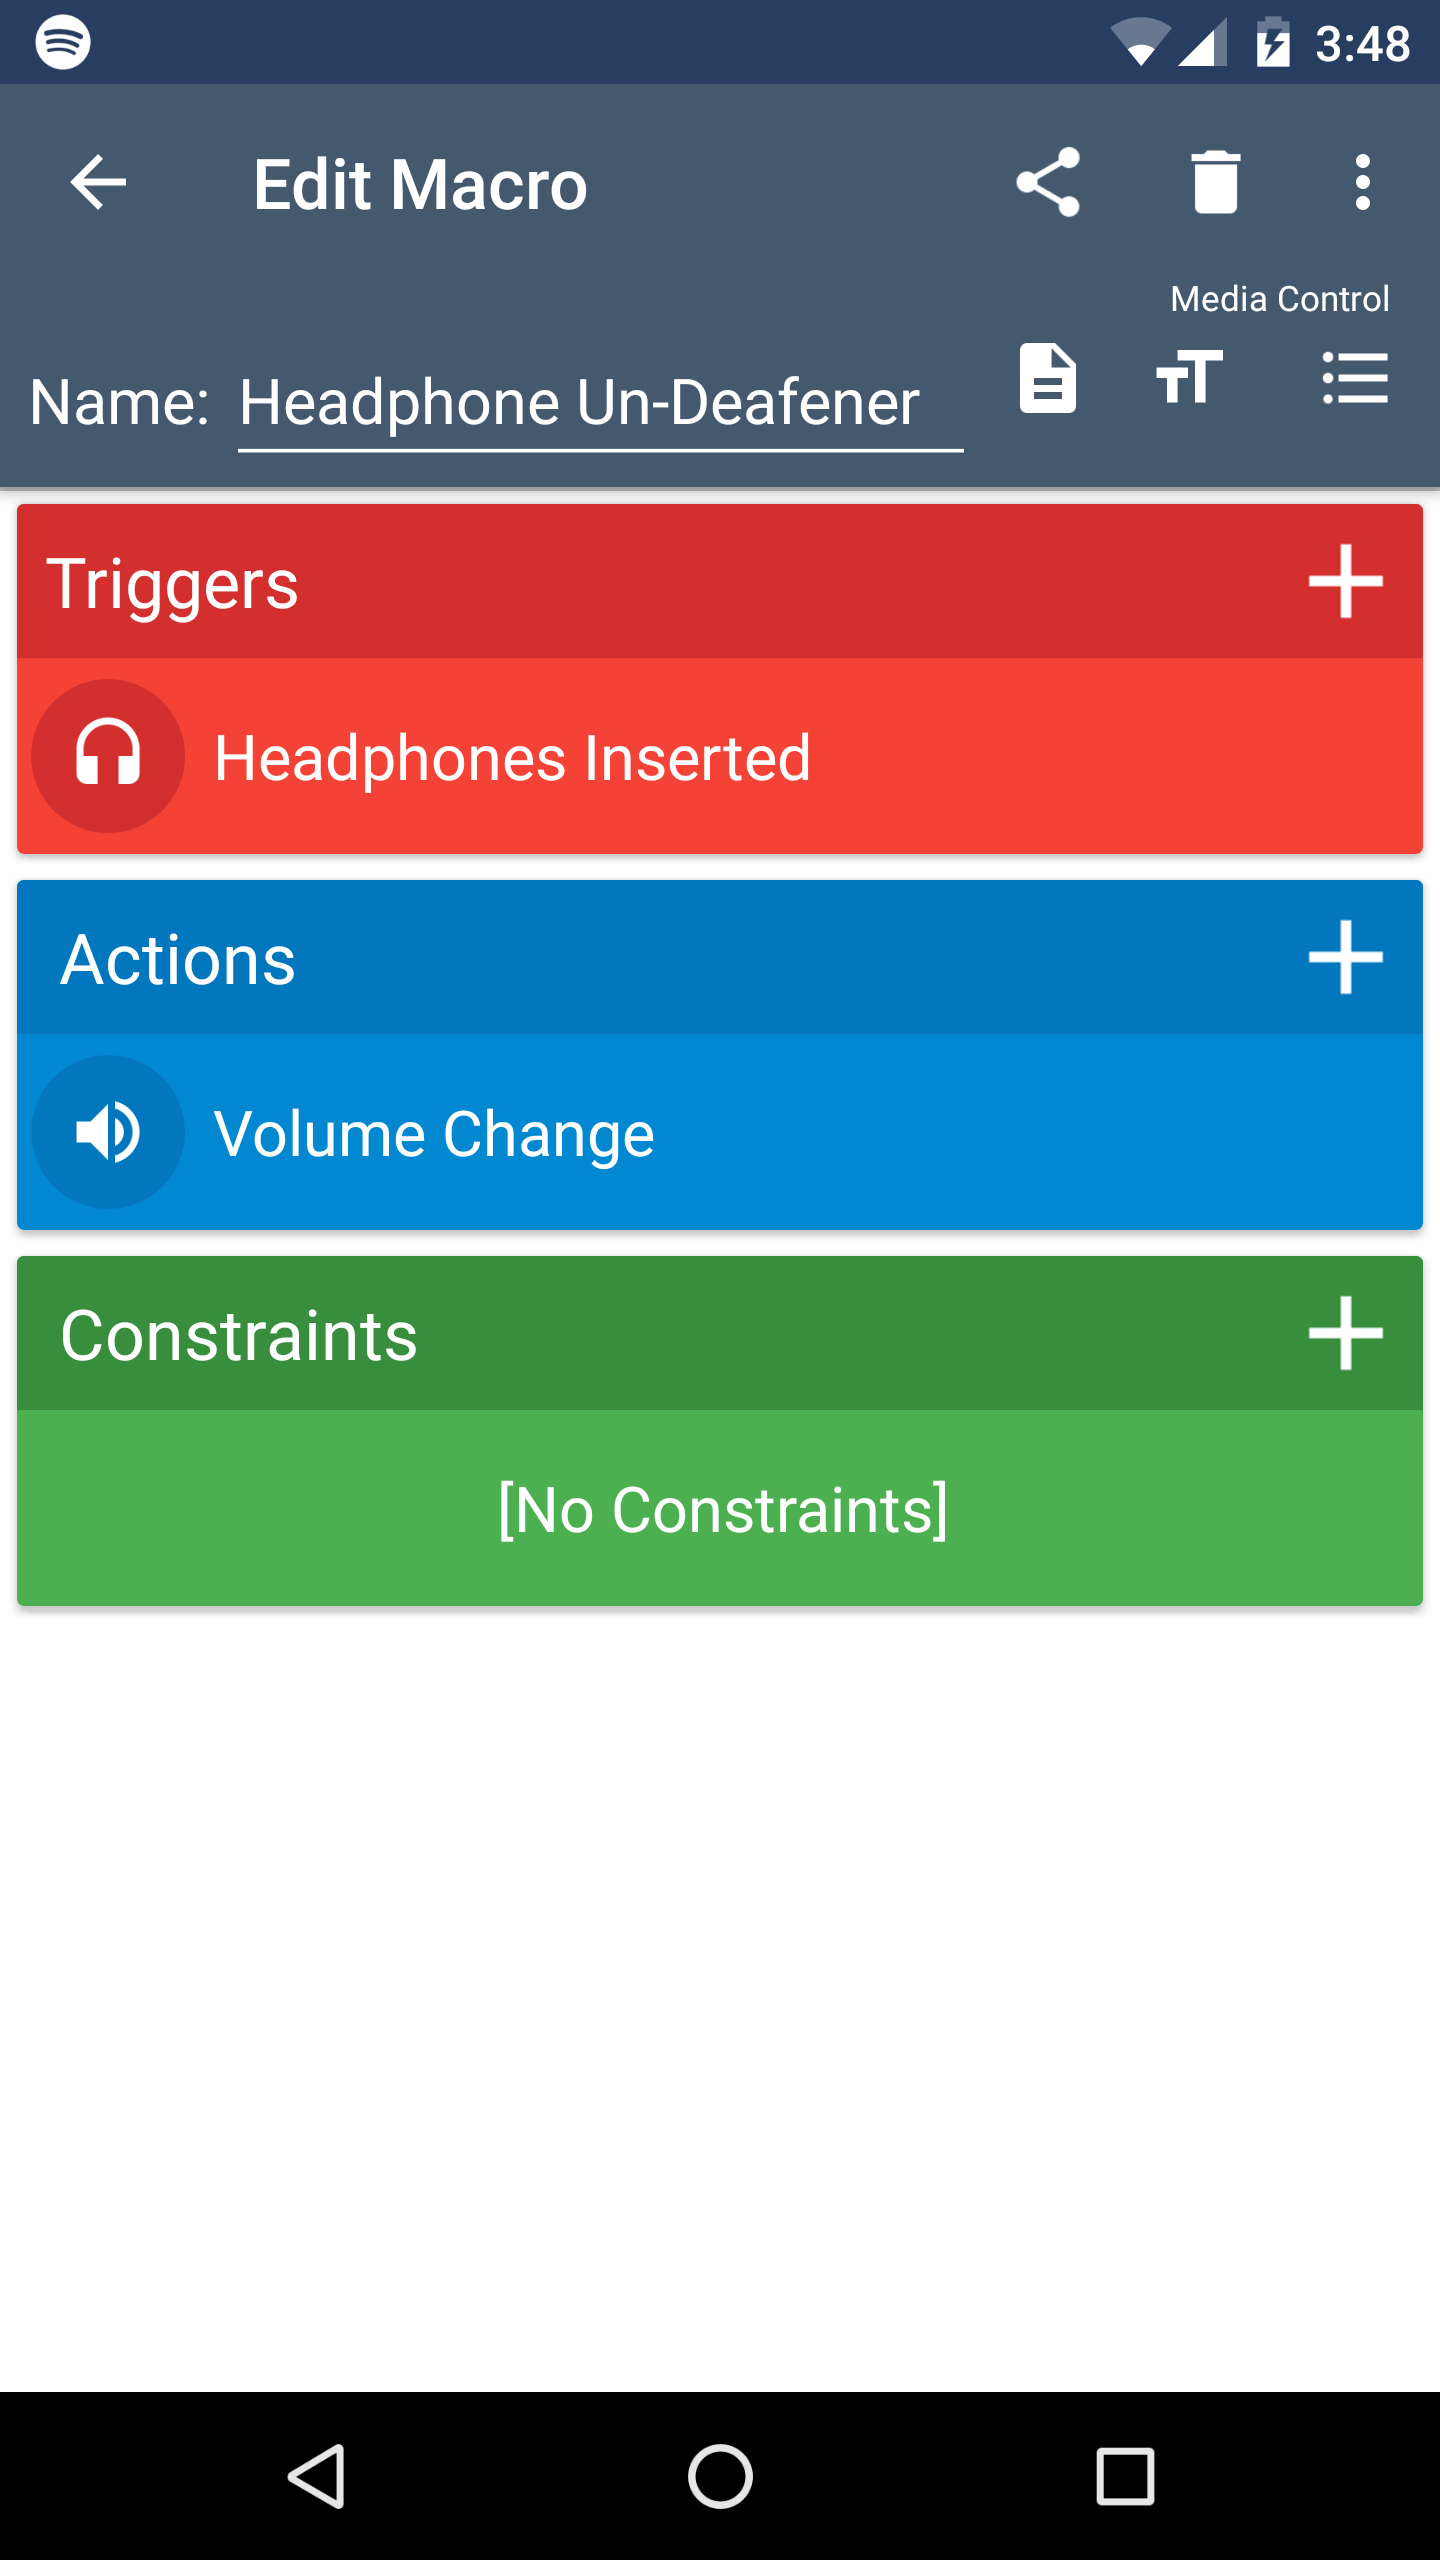
Task: Click the speaker icon on Volume Change
Action: (x=108, y=1132)
